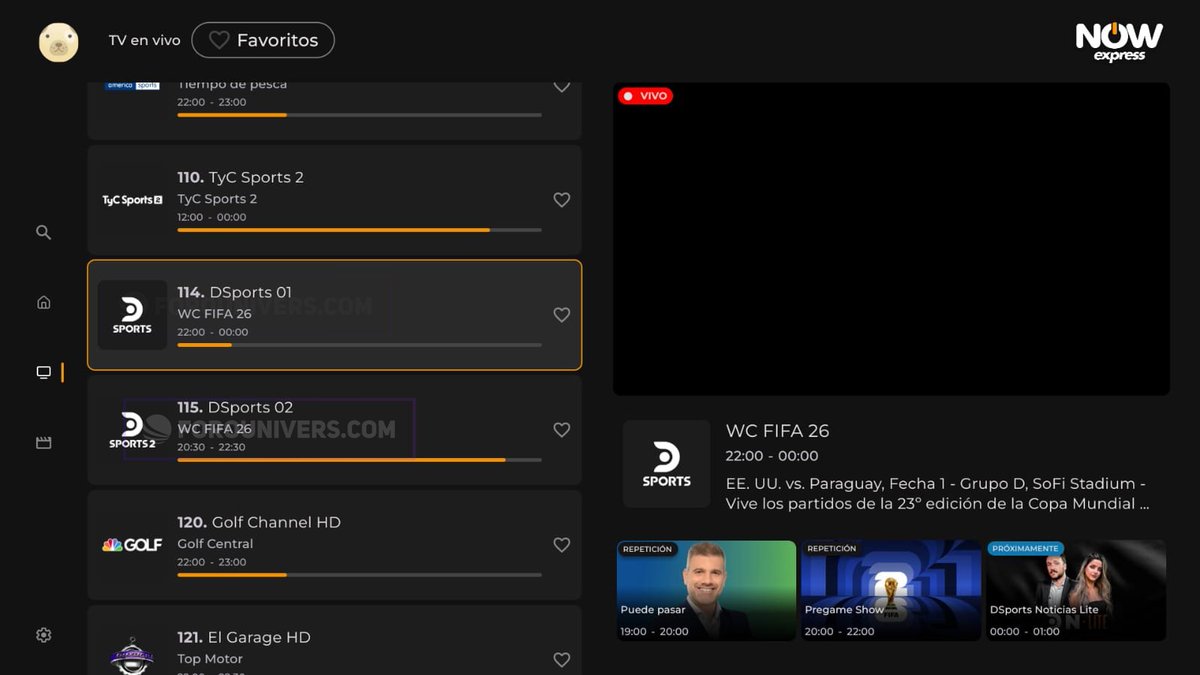The width and height of the screenshot is (1200, 675).
Task: Select channel 114 DSports 01
Action: (334, 315)
